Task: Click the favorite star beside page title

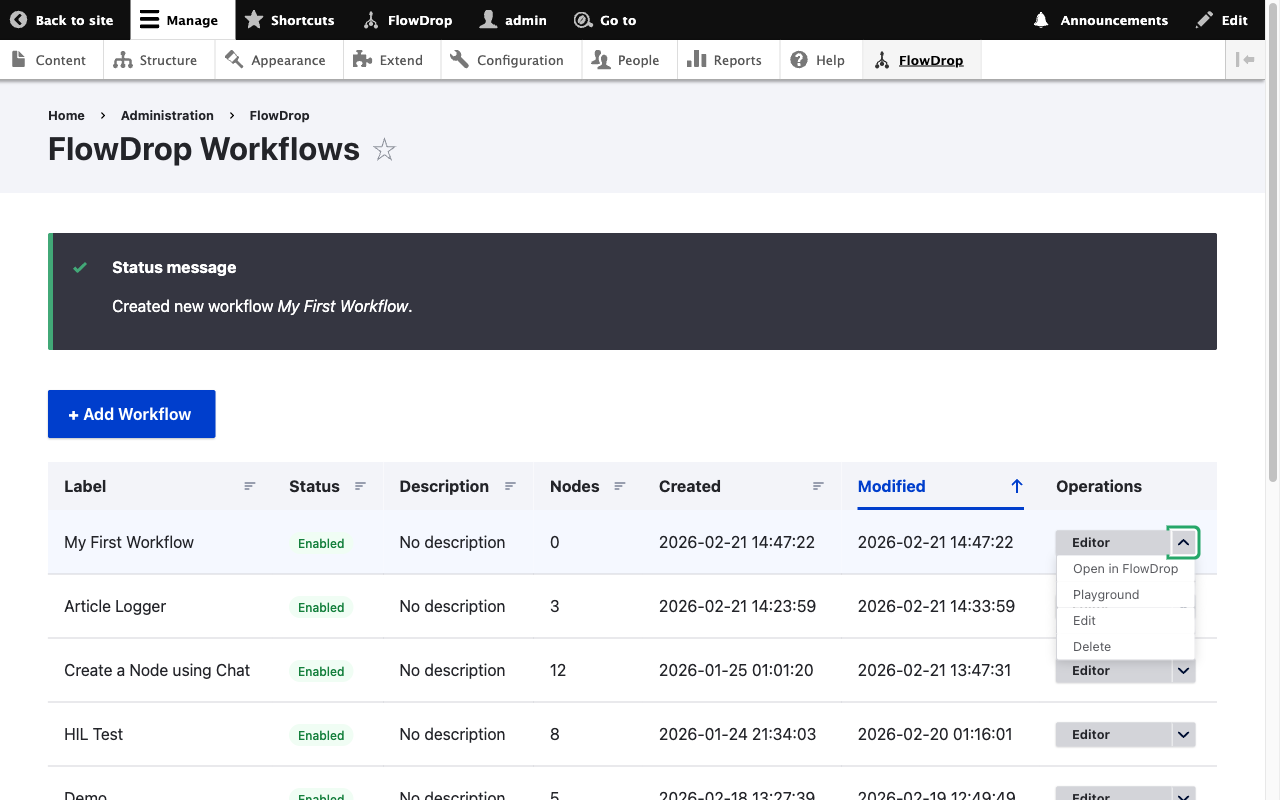Action: click(x=384, y=150)
